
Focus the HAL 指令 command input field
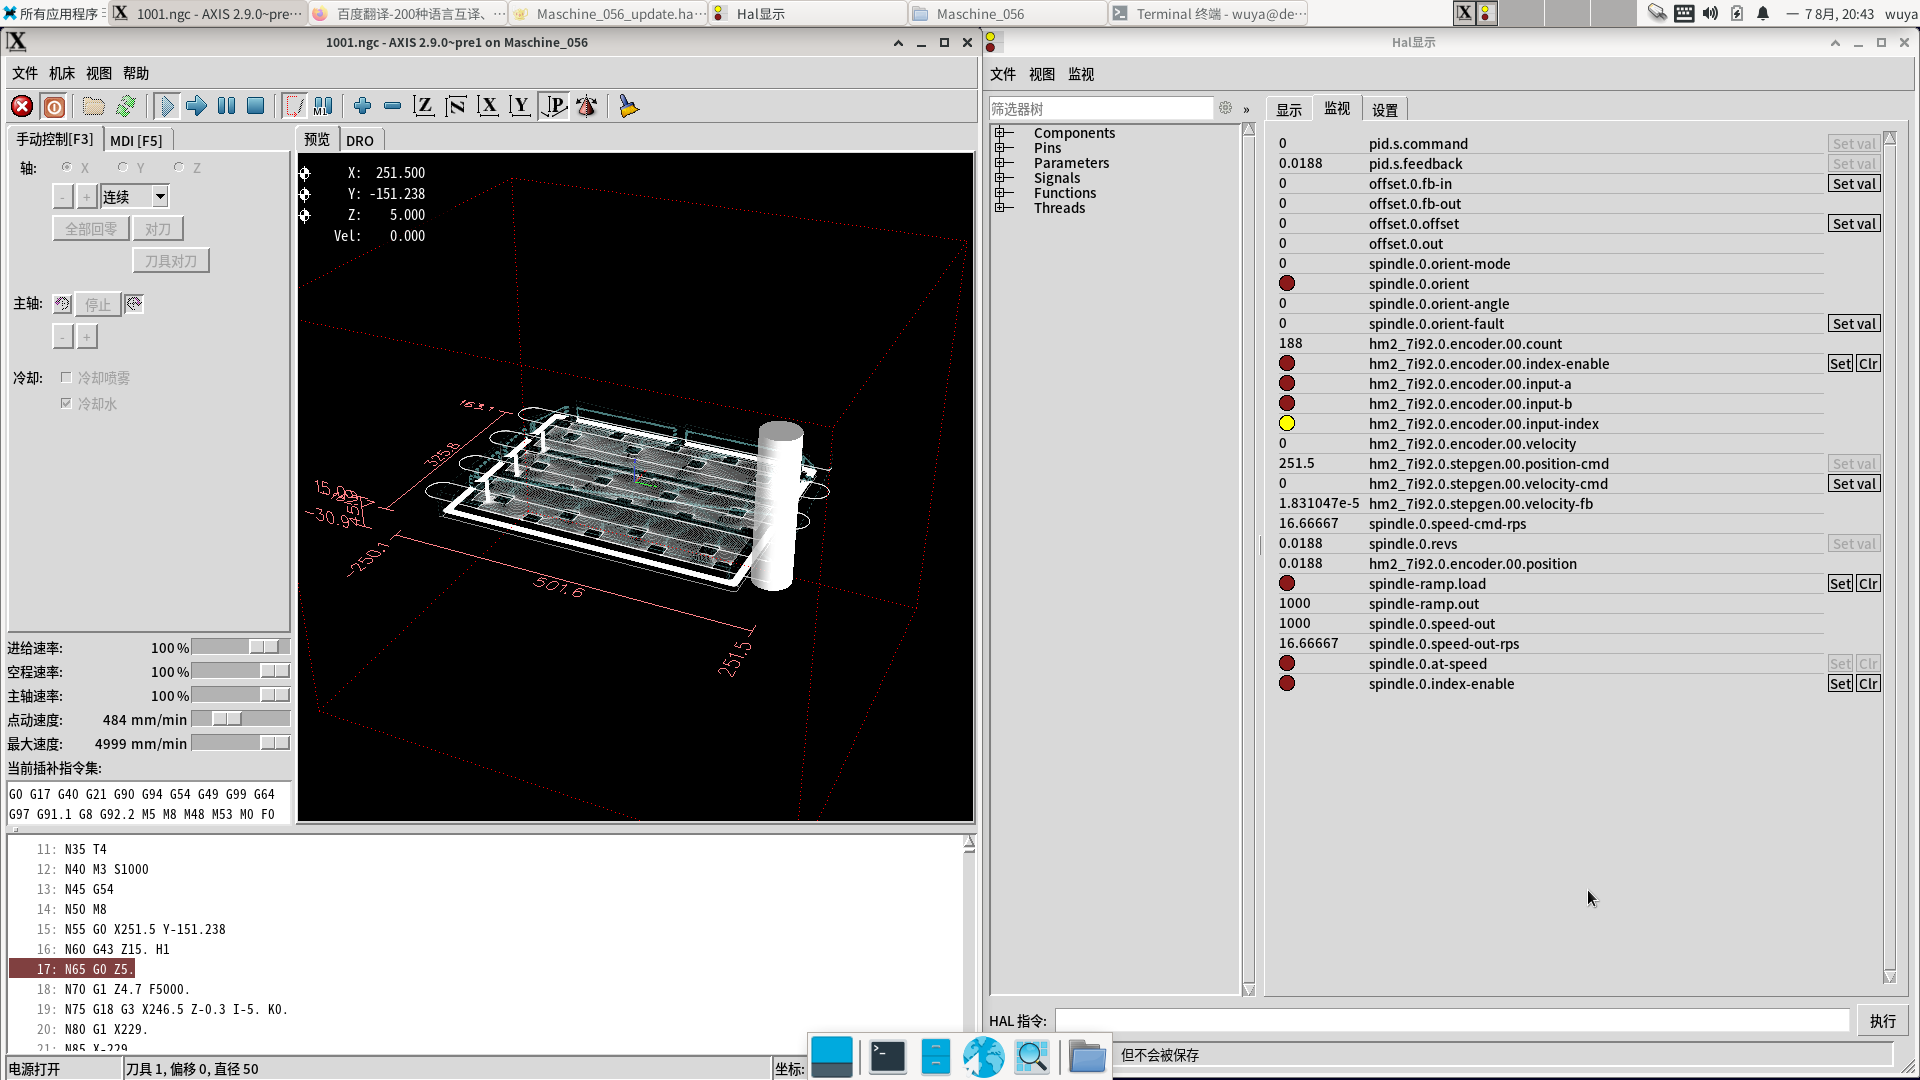point(1453,1020)
